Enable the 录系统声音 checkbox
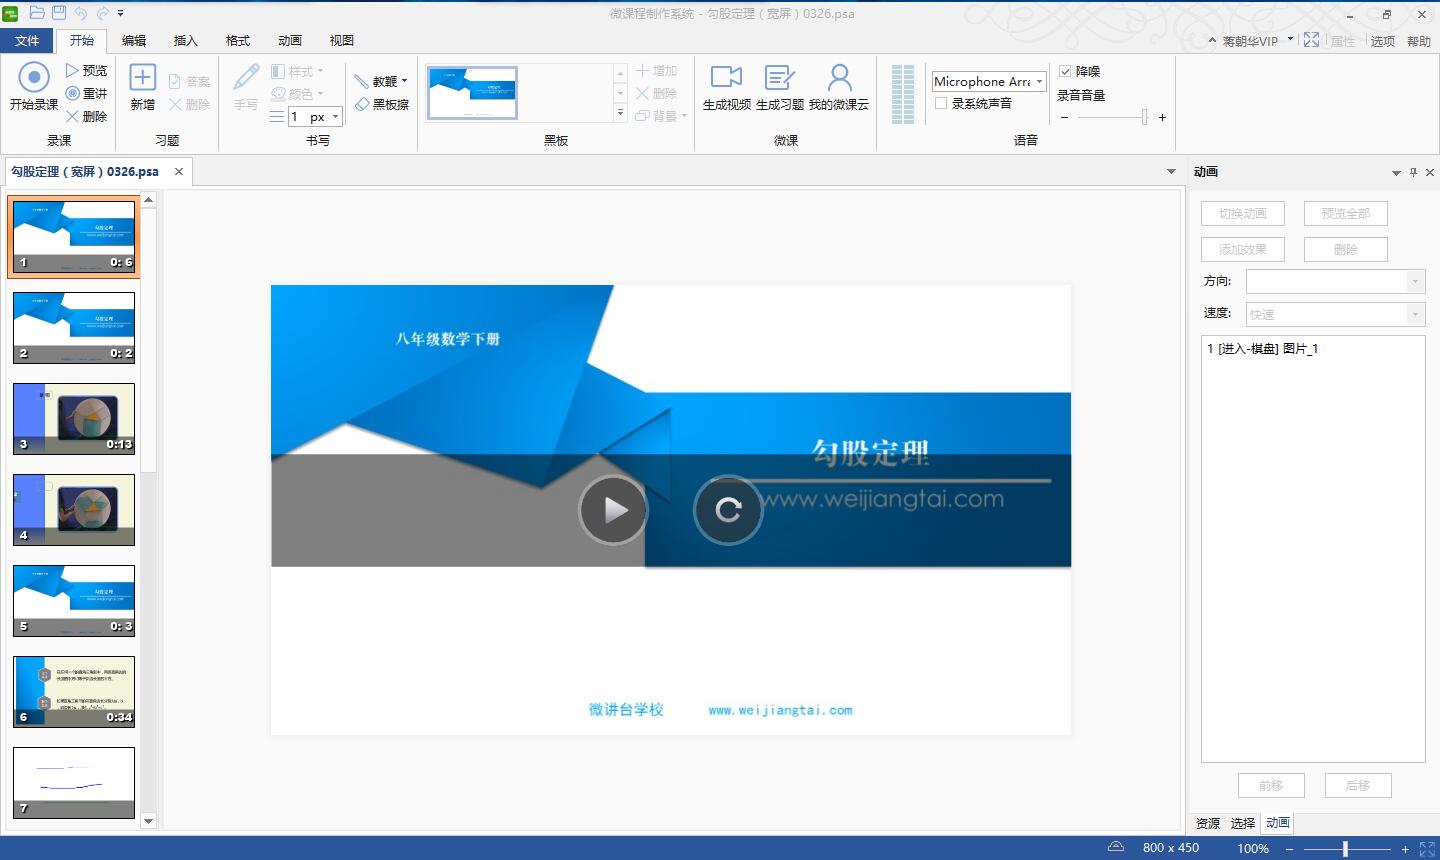The image size is (1440, 860). [x=941, y=103]
